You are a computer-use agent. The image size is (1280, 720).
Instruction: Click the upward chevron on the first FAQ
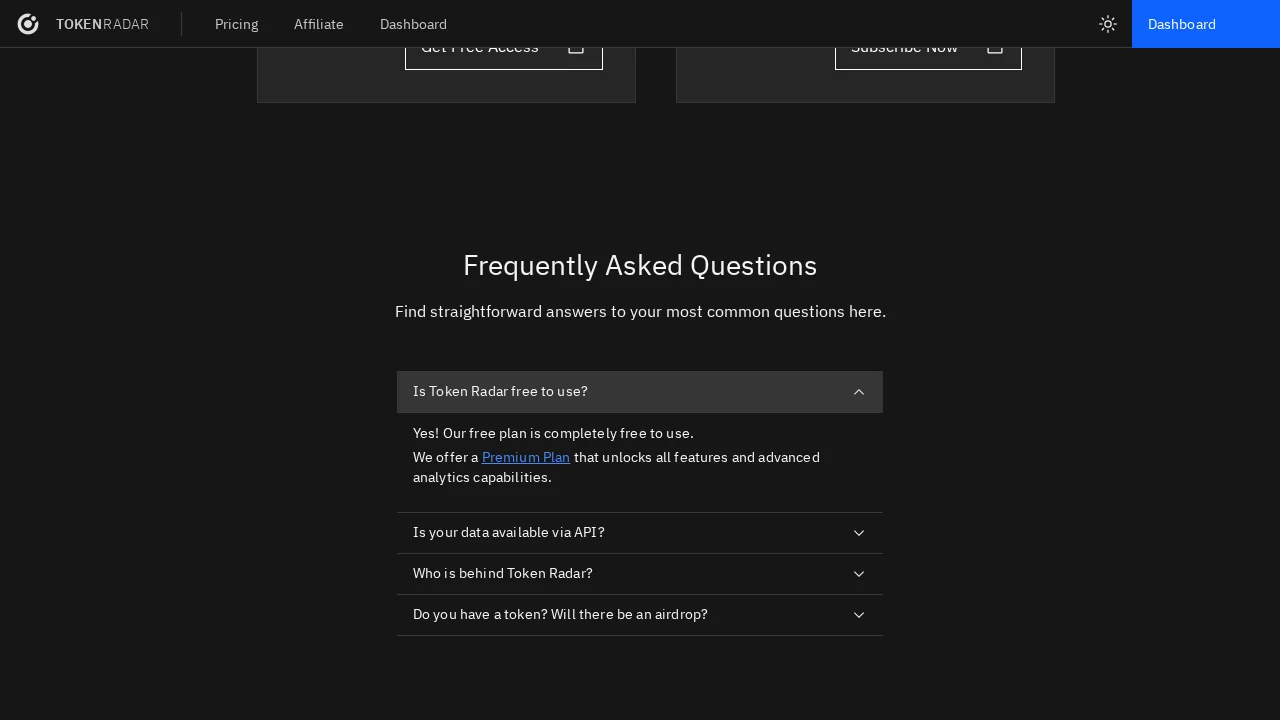click(859, 392)
